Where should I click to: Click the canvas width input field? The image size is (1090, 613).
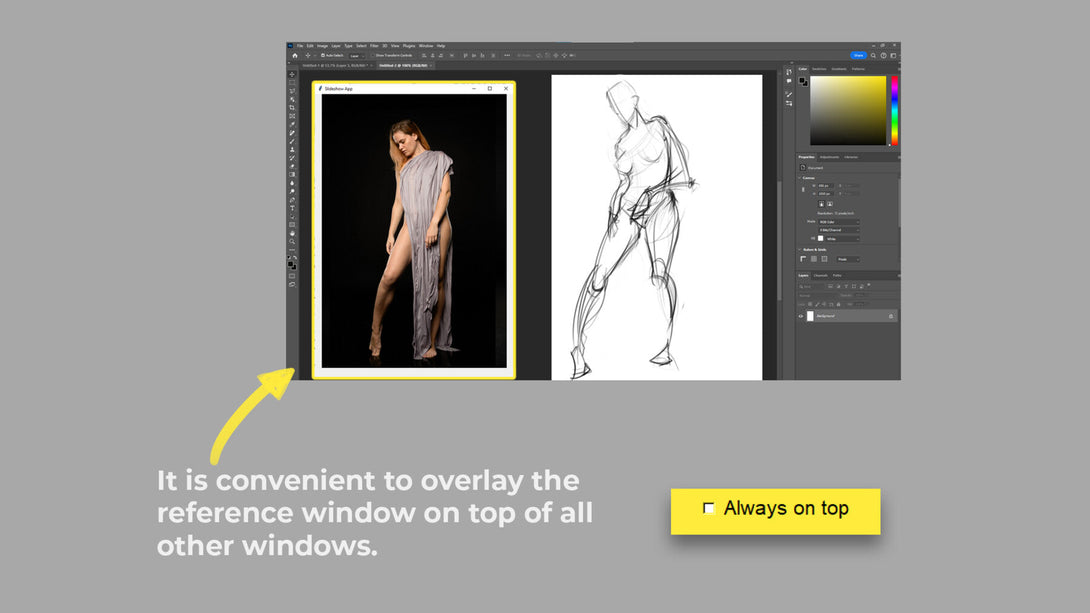(x=826, y=186)
